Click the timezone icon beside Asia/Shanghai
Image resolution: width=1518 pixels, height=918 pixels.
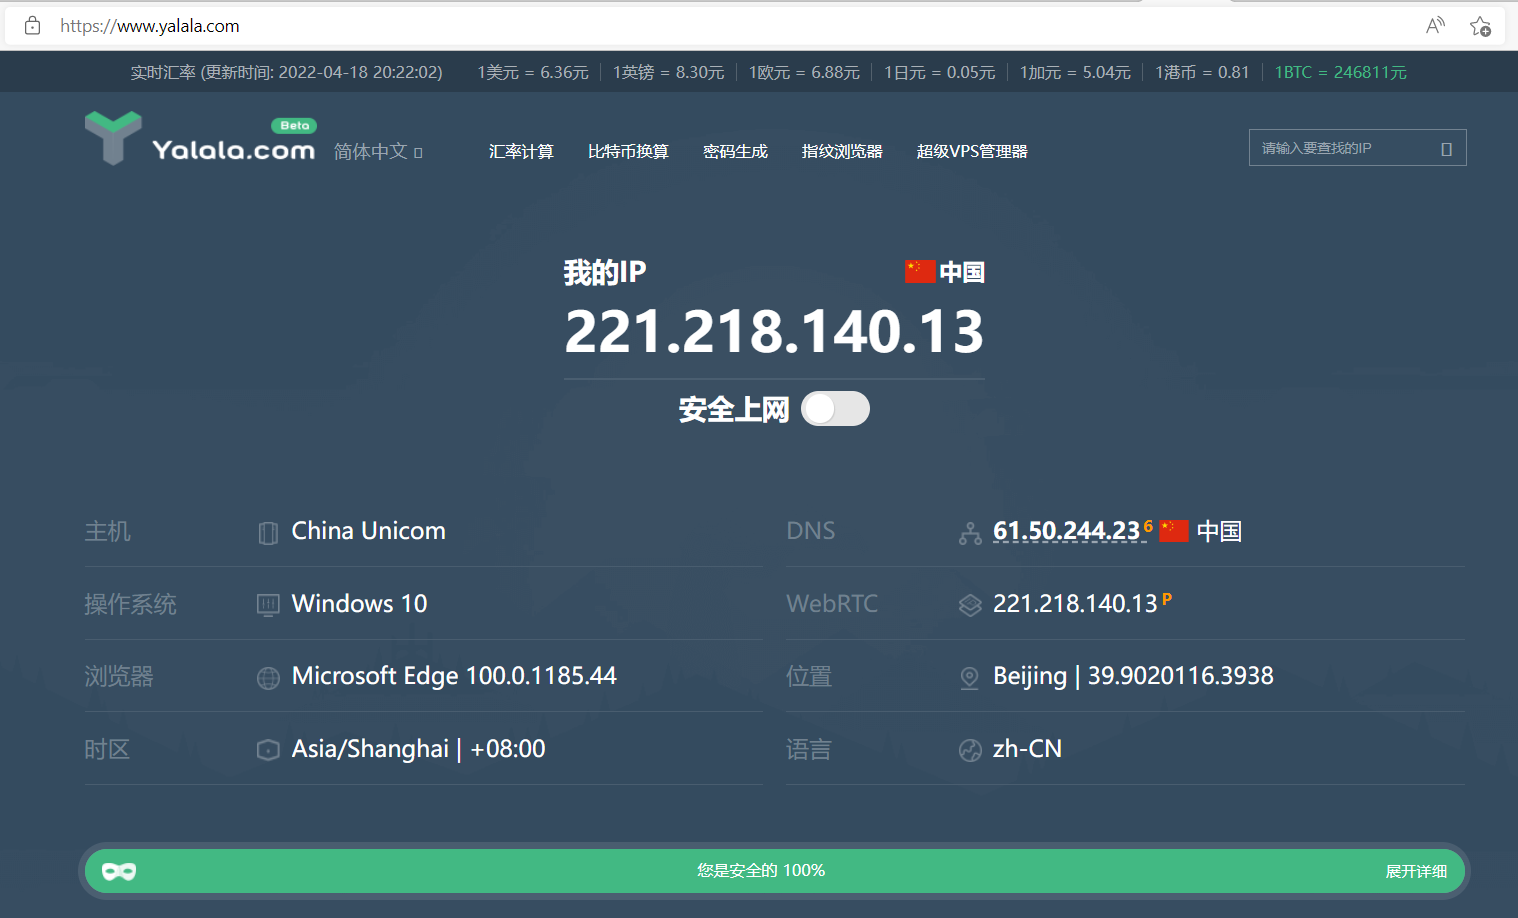(x=268, y=750)
